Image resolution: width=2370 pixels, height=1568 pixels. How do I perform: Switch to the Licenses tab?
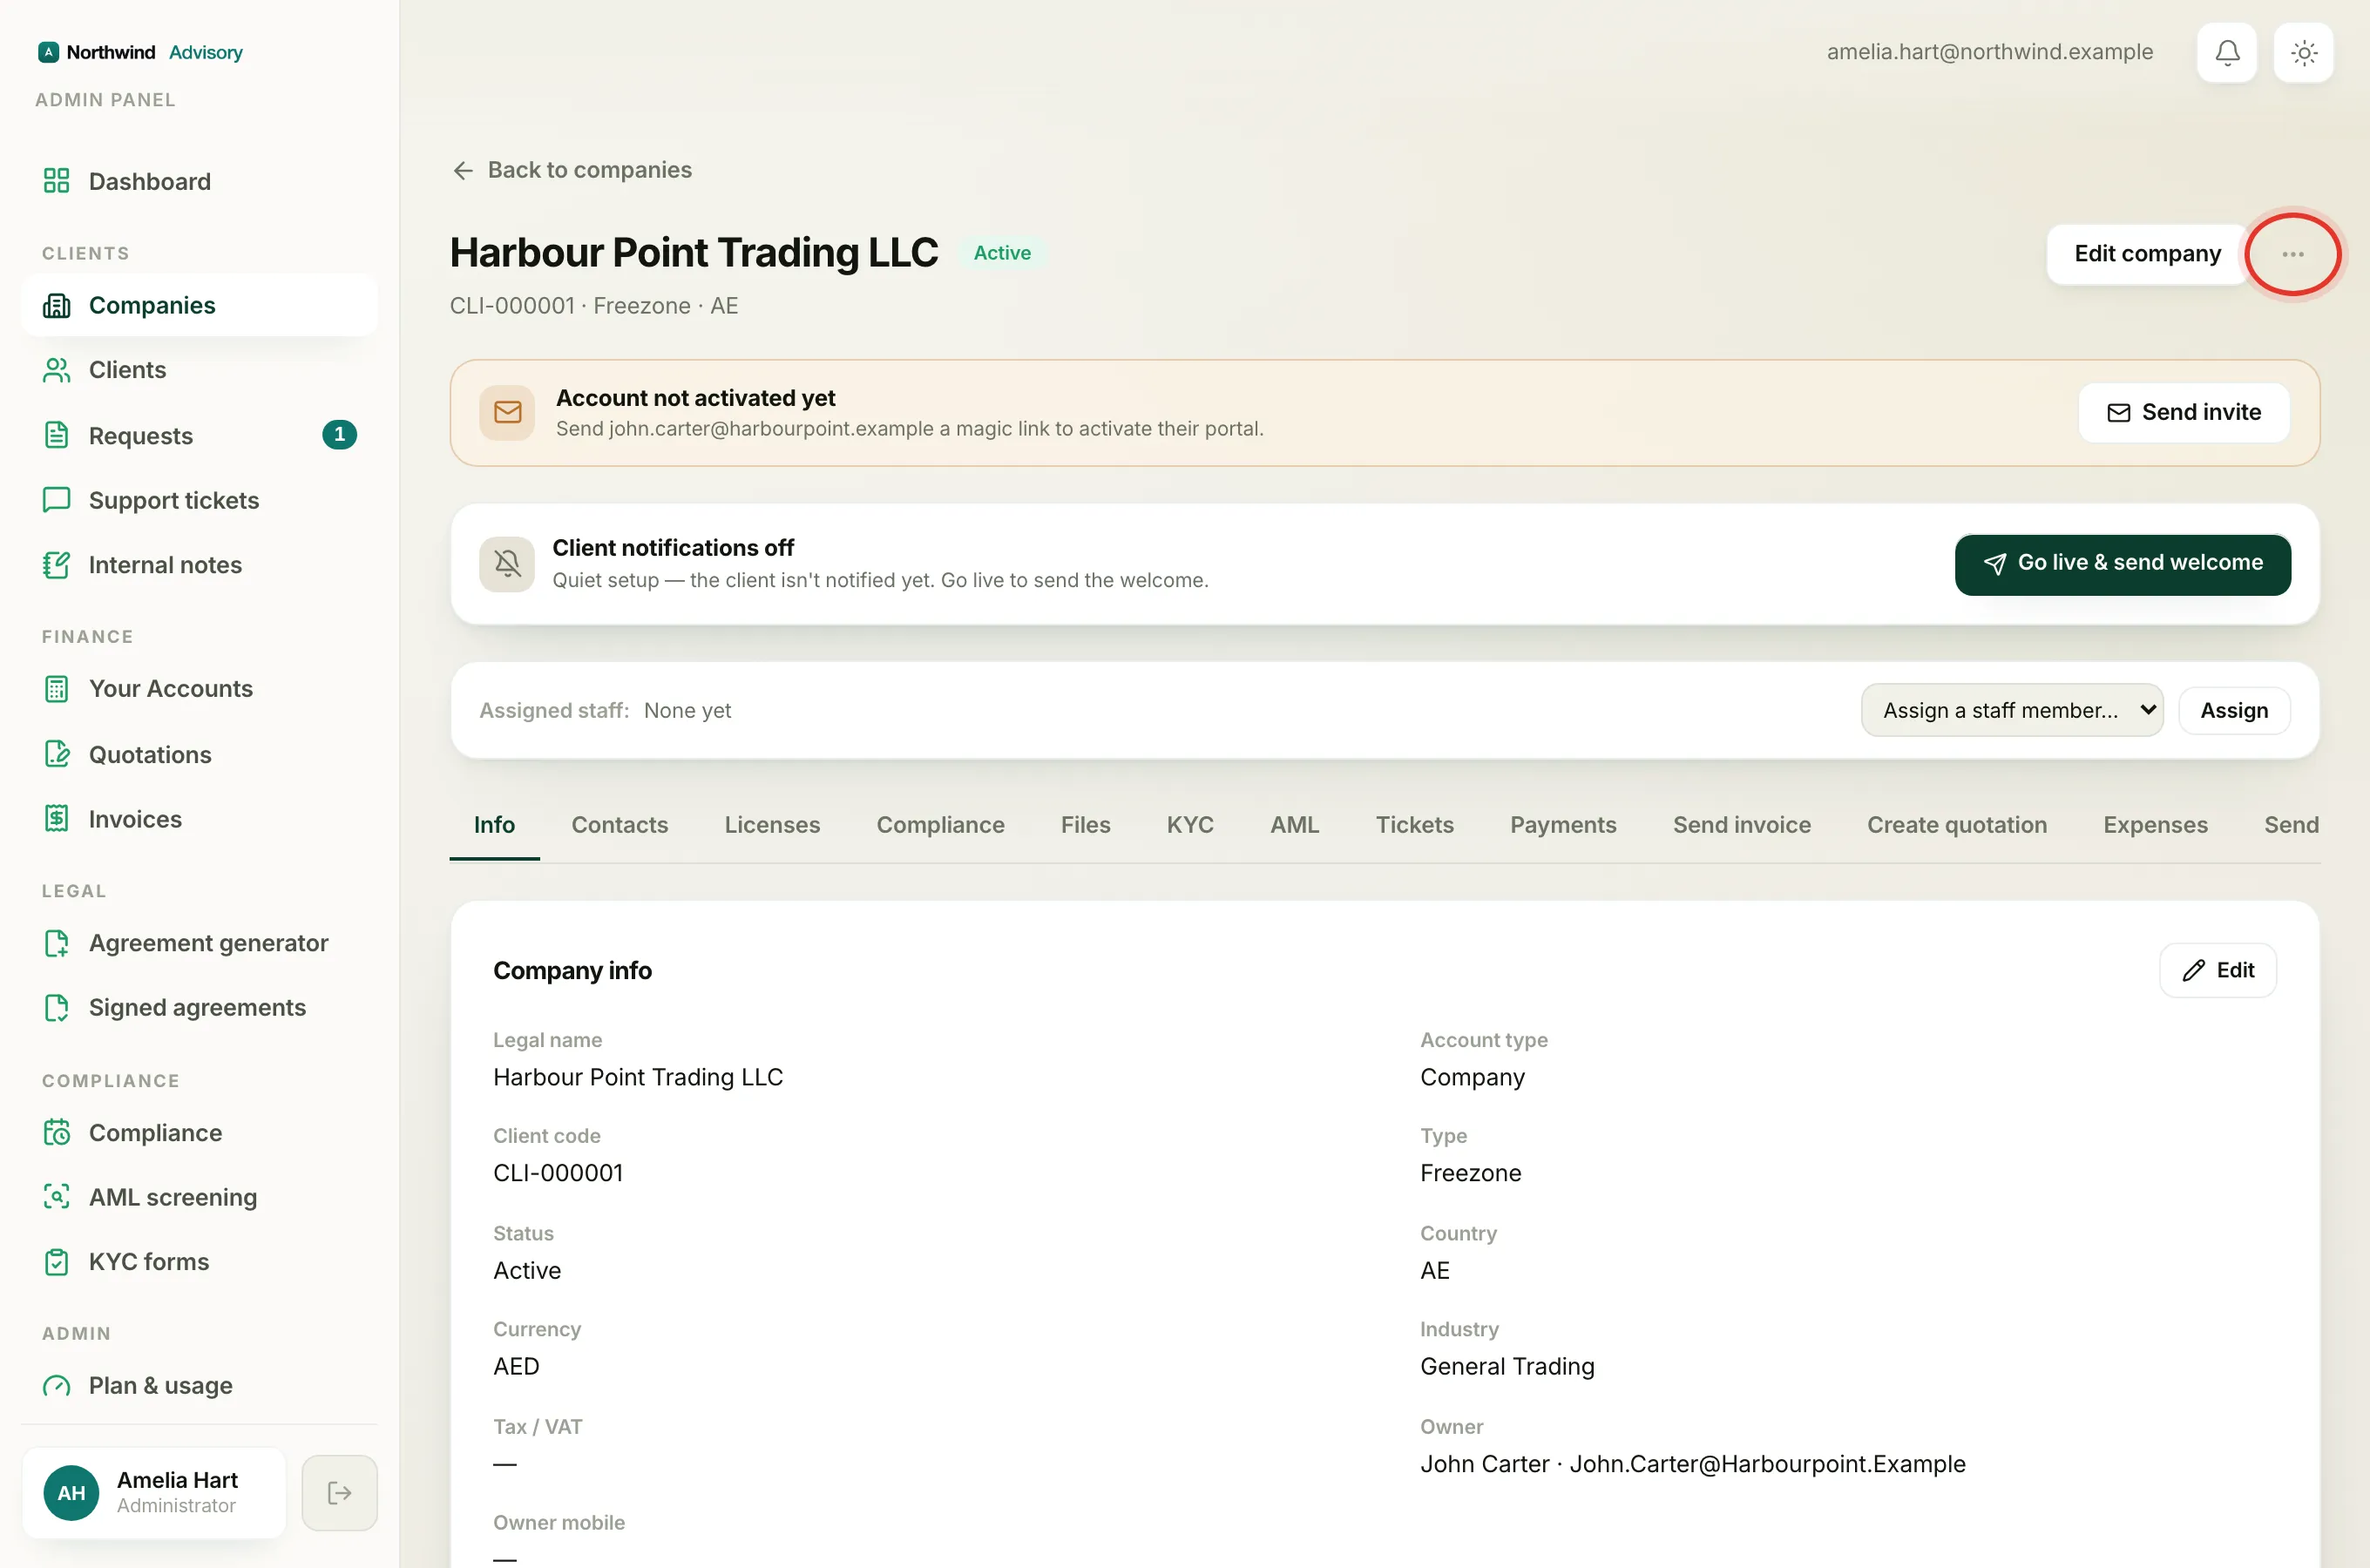click(772, 825)
